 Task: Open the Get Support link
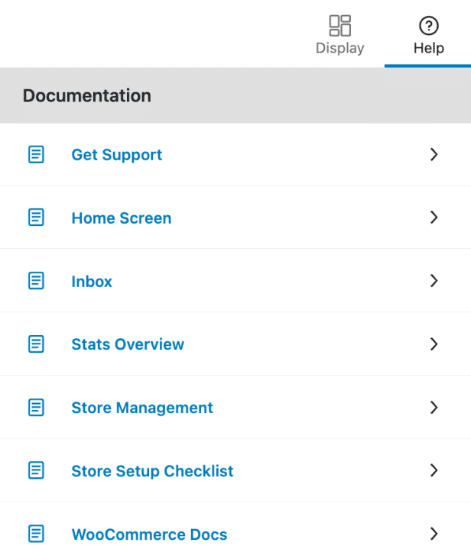click(x=117, y=155)
